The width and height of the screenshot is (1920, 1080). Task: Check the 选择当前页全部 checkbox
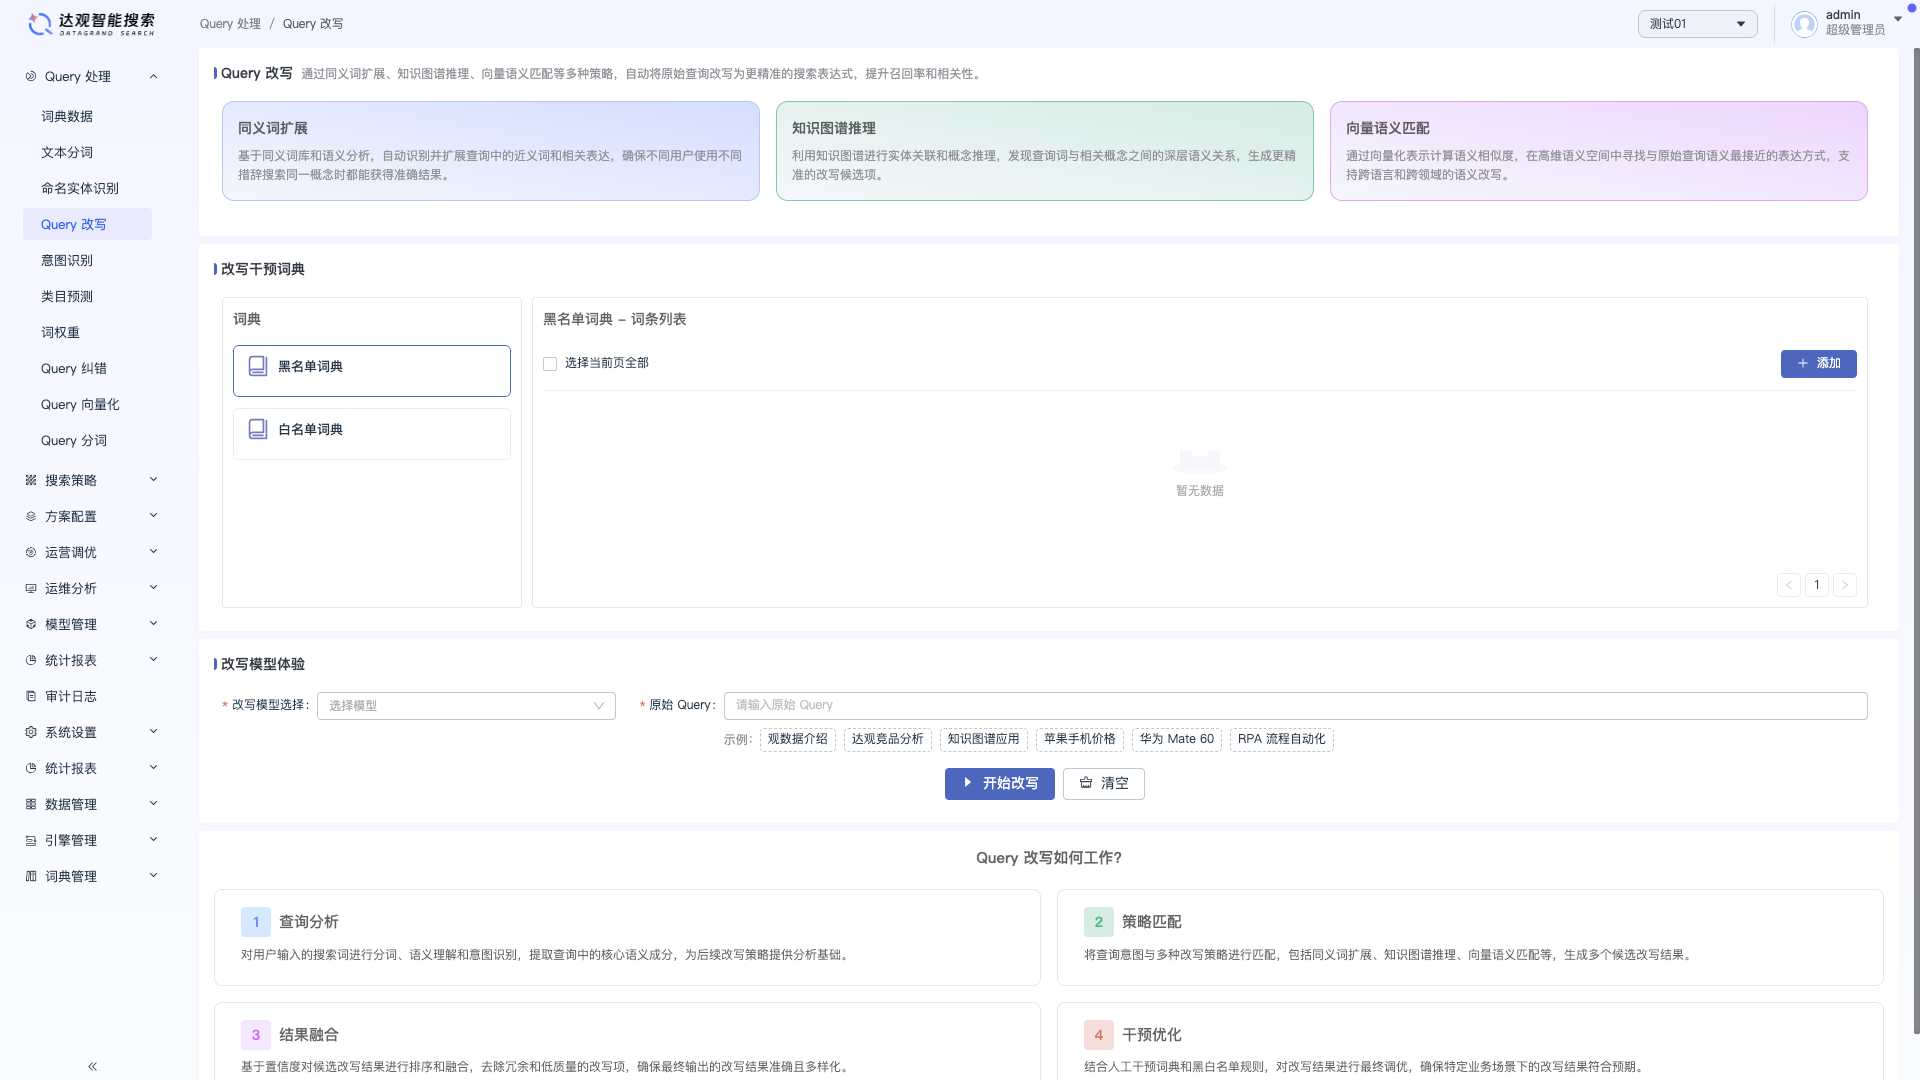coord(550,364)
